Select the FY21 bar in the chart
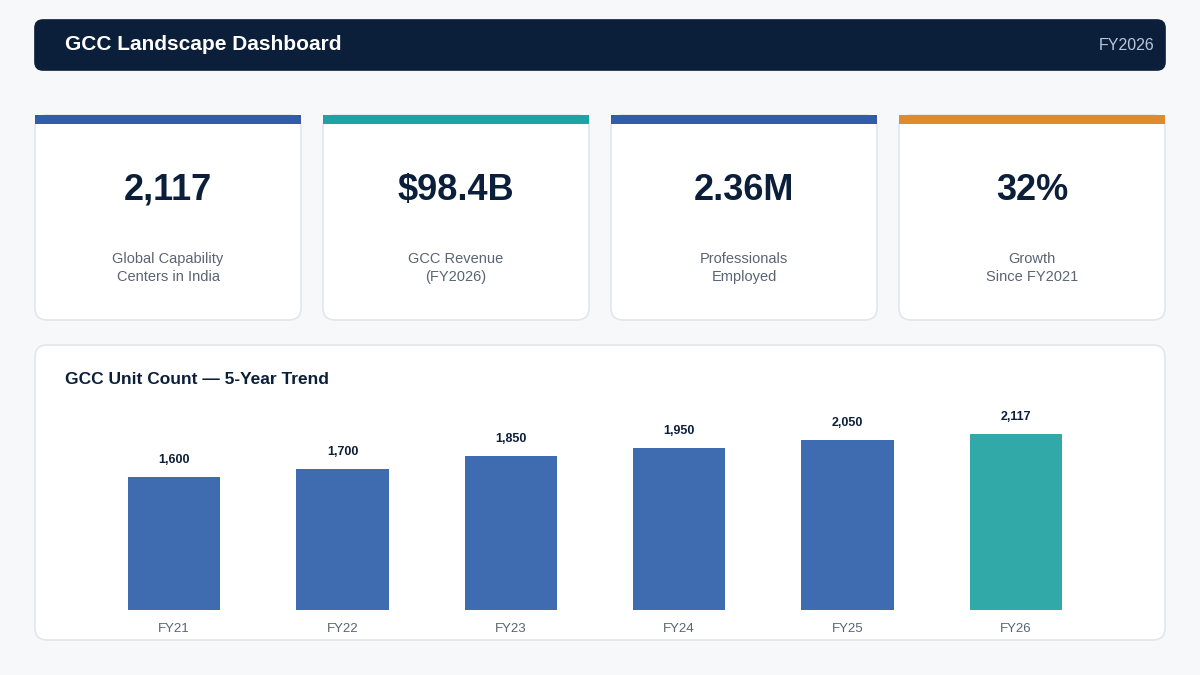 coord(174,543)
